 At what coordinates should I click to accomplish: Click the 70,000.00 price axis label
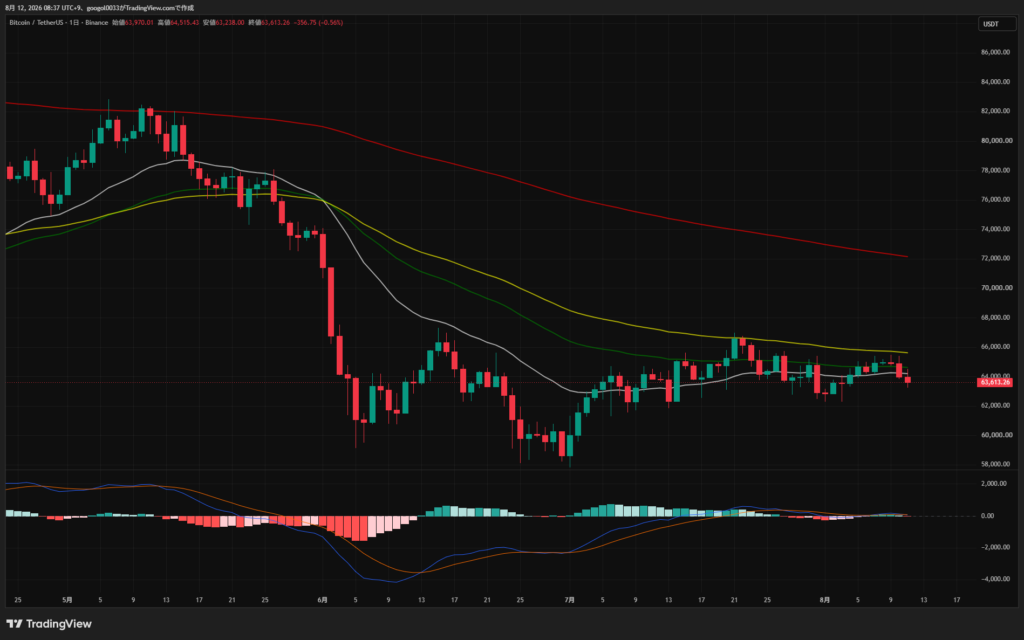pos(997,288)
